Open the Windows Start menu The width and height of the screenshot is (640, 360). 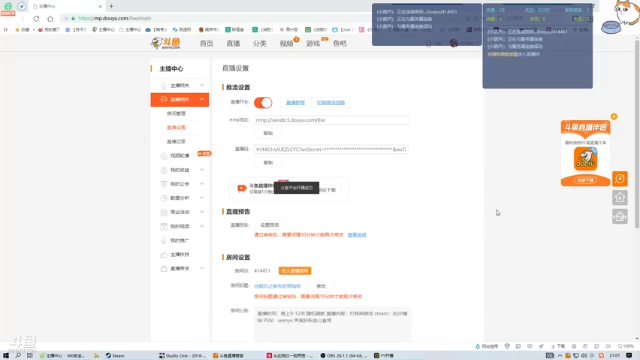pos(6,356)
